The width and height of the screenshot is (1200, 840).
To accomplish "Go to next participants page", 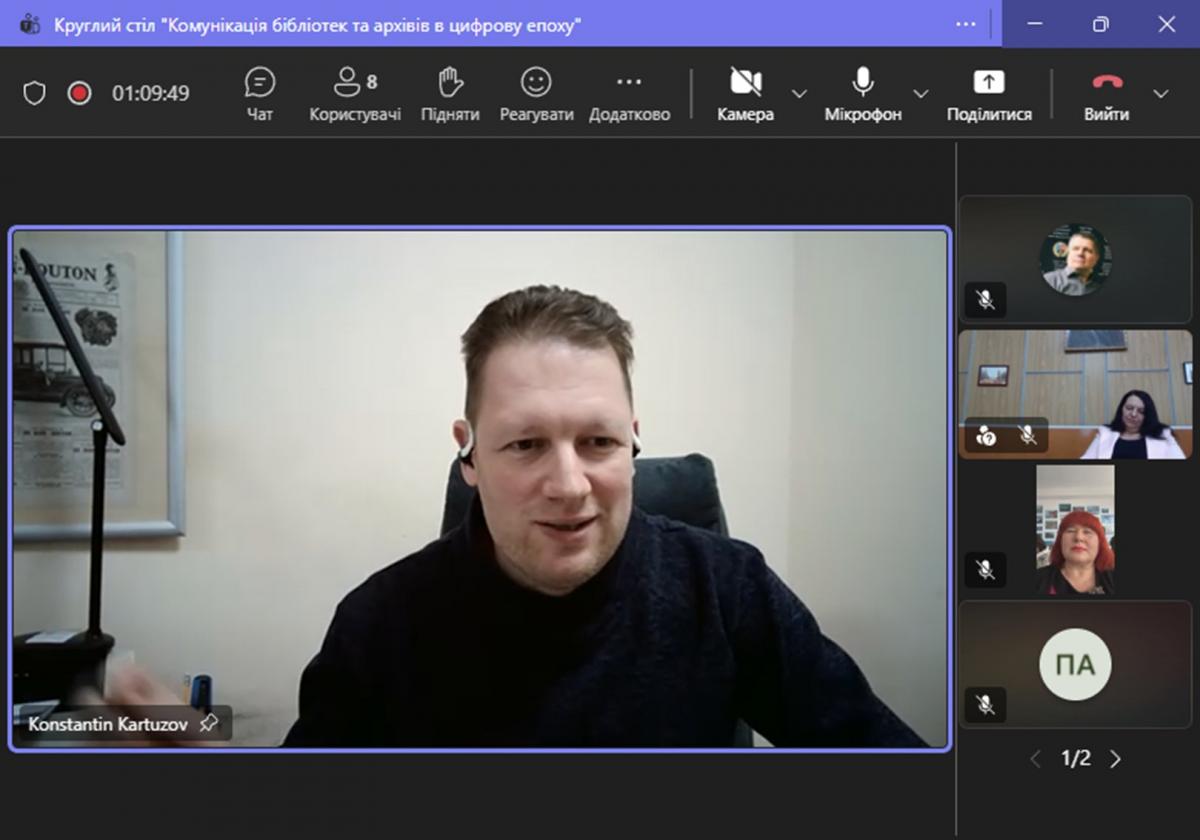I will tap(1115, 759).
